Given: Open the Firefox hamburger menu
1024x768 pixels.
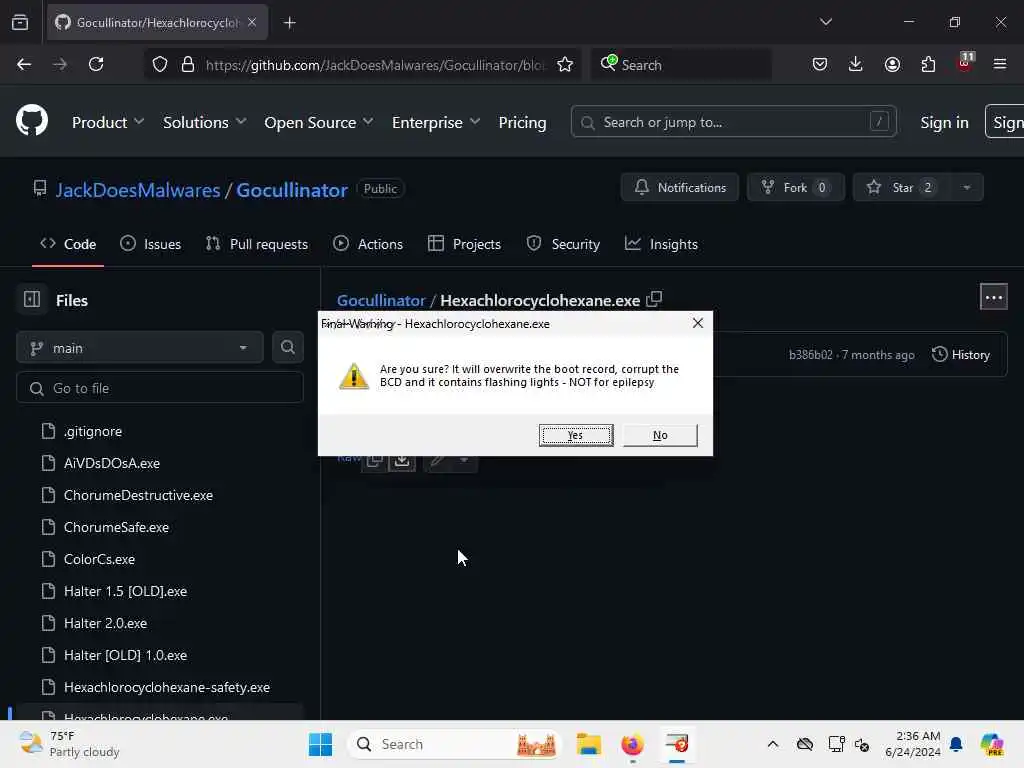Looking at the screenshot, I should tap(1000, 64).
